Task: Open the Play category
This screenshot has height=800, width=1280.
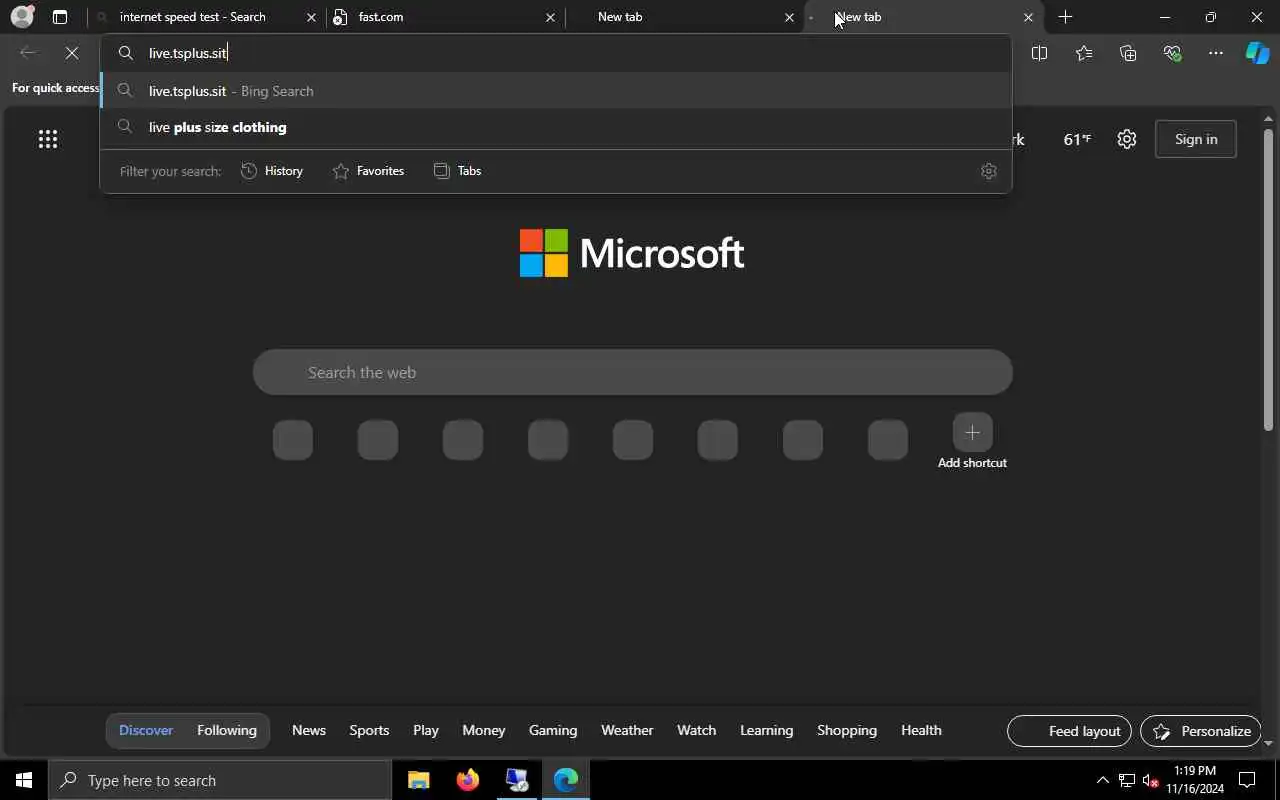Action: 426,730
